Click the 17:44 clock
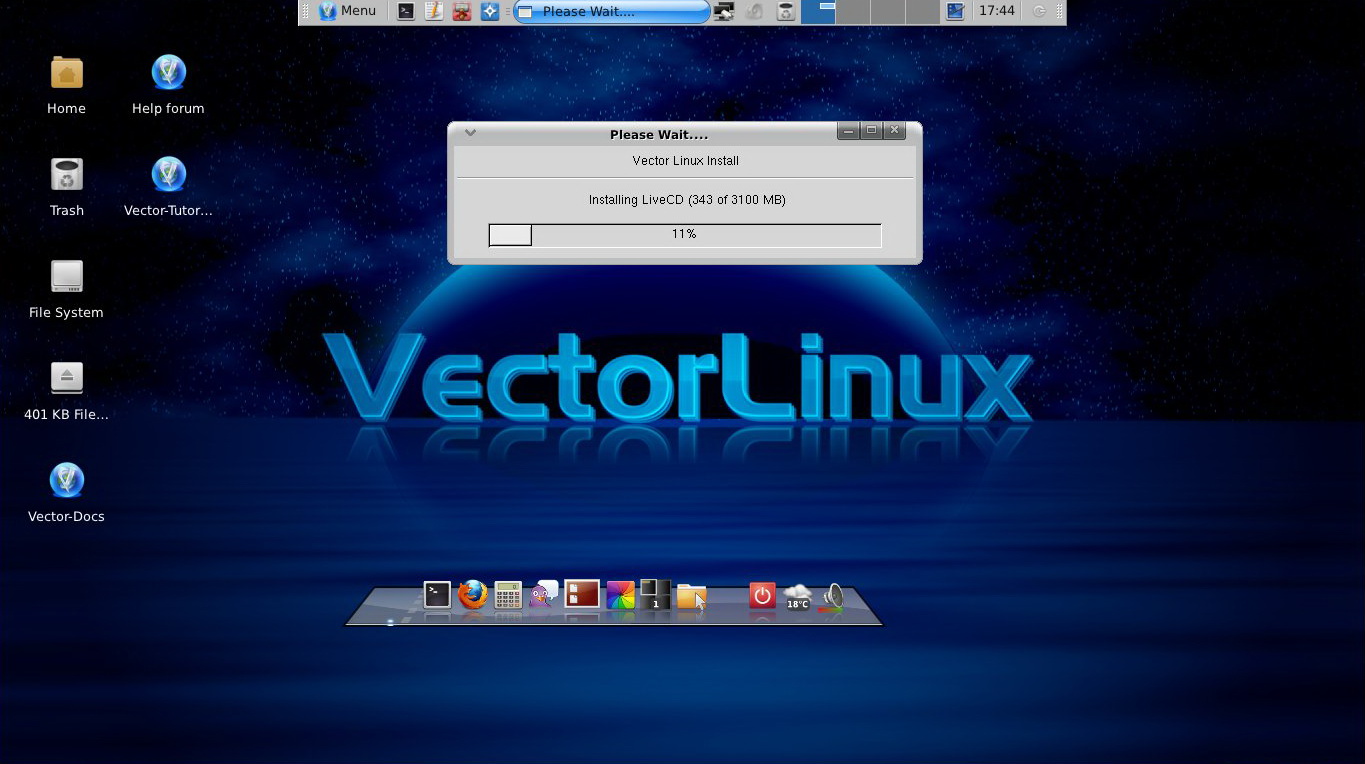This screenshot has height=764, width=1365. 996,11
